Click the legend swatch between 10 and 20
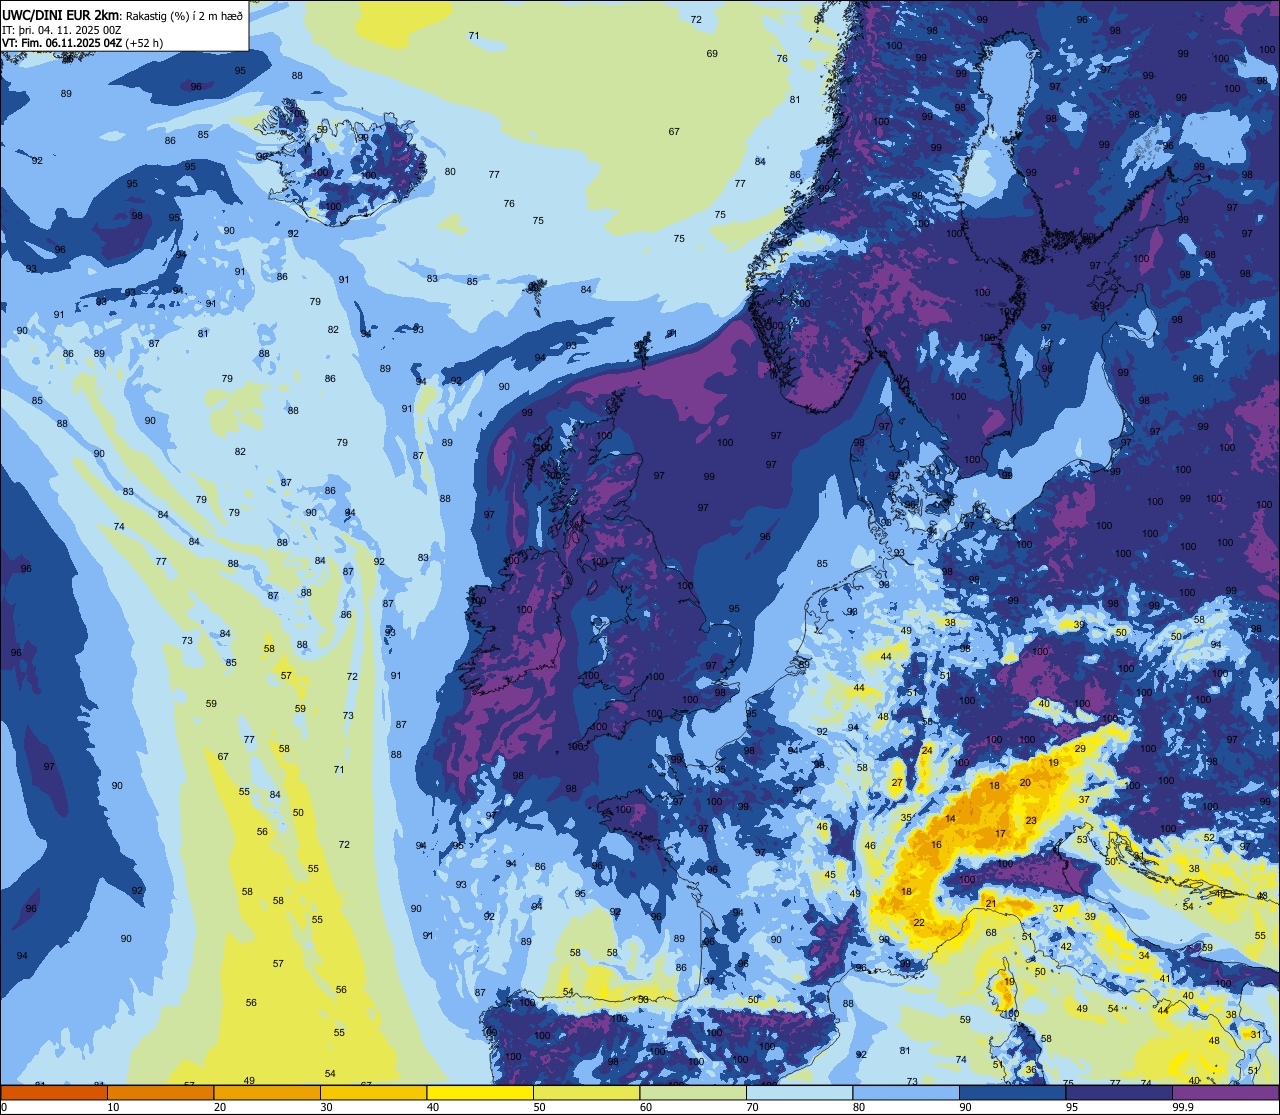This screenshot has width=1280, height=1115. 160,1092
